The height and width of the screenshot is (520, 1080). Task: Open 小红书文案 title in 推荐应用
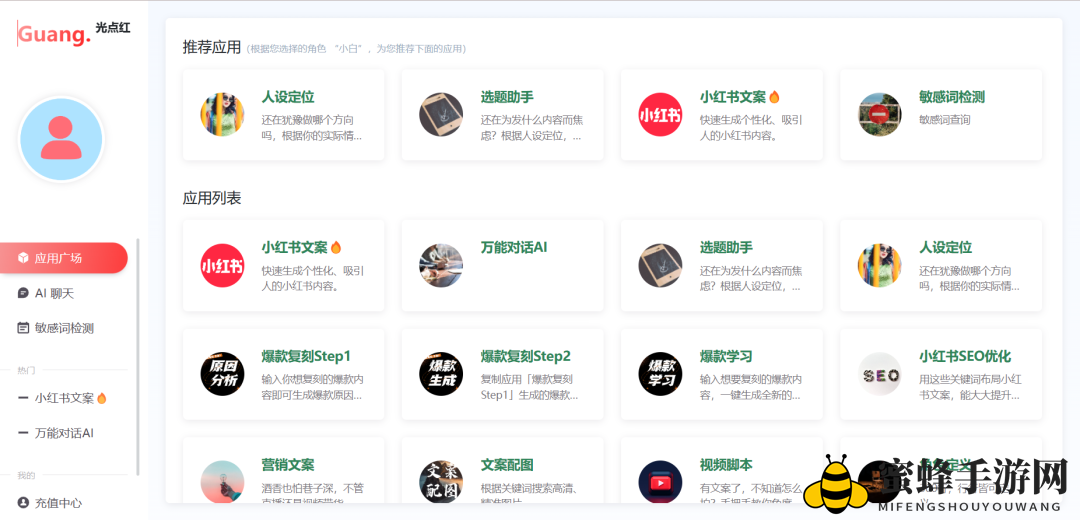point(733,97)
